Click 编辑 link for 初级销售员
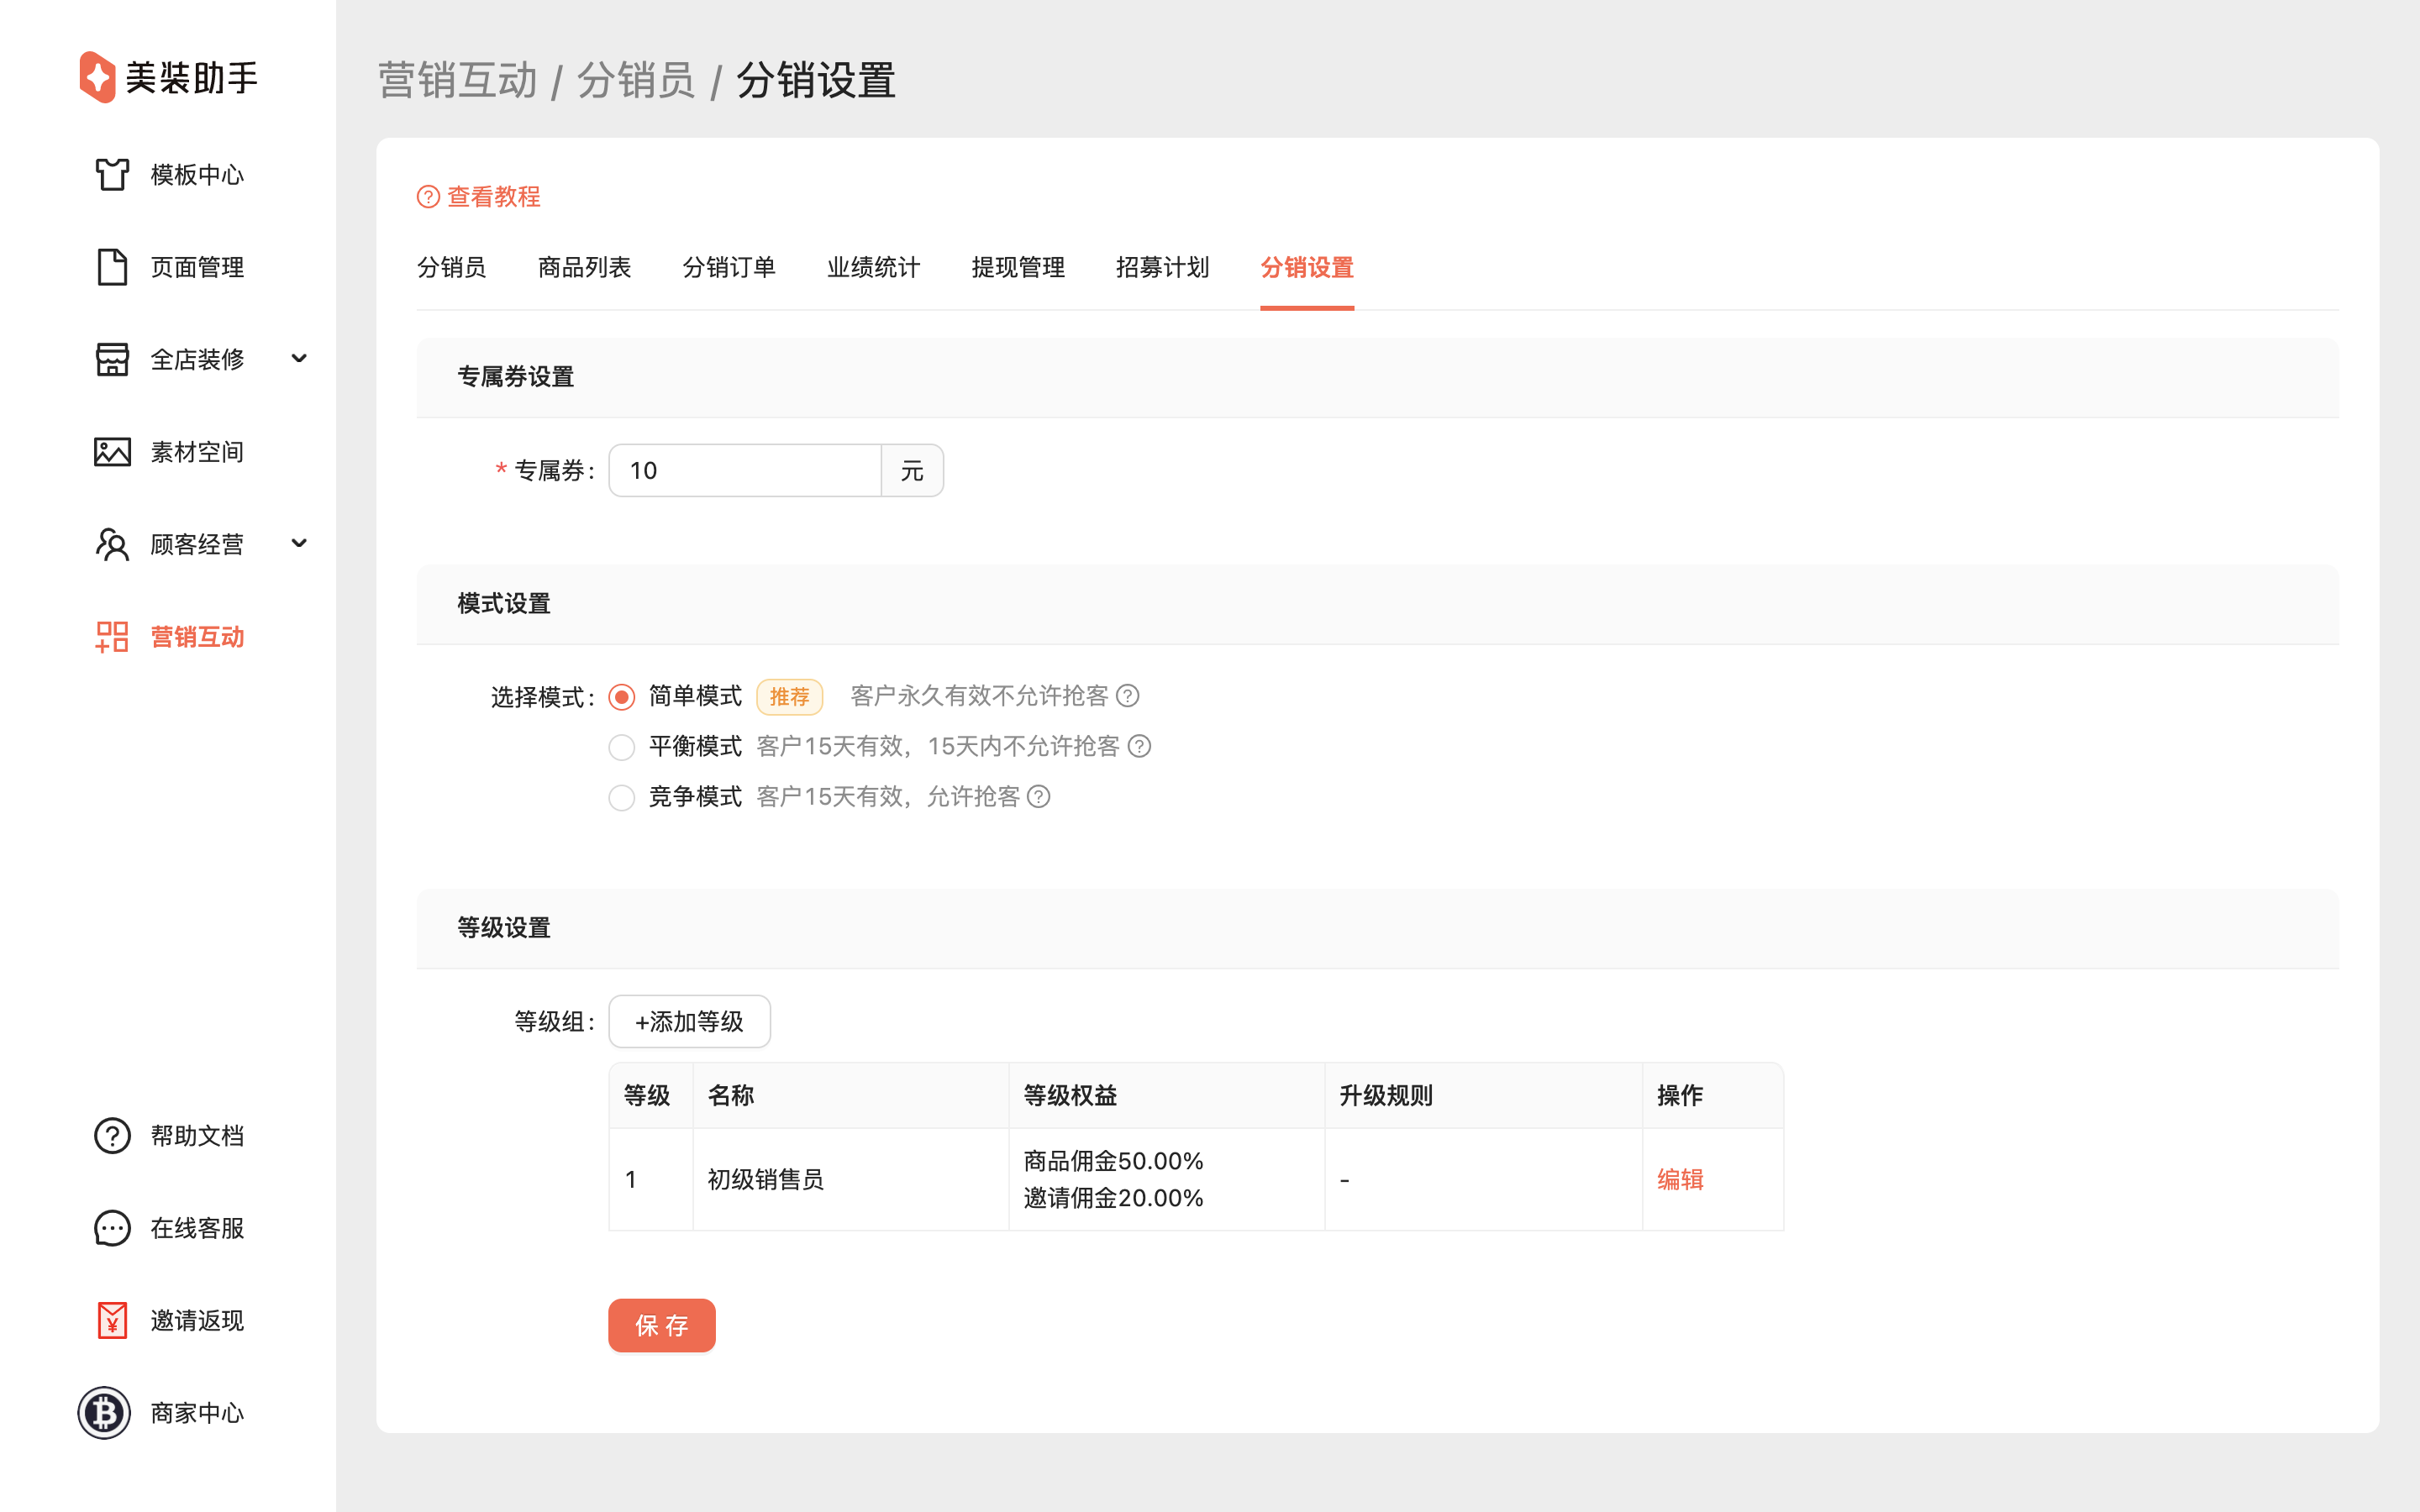This screenshot has height=1512, width=2420. pos(1679,1179)
